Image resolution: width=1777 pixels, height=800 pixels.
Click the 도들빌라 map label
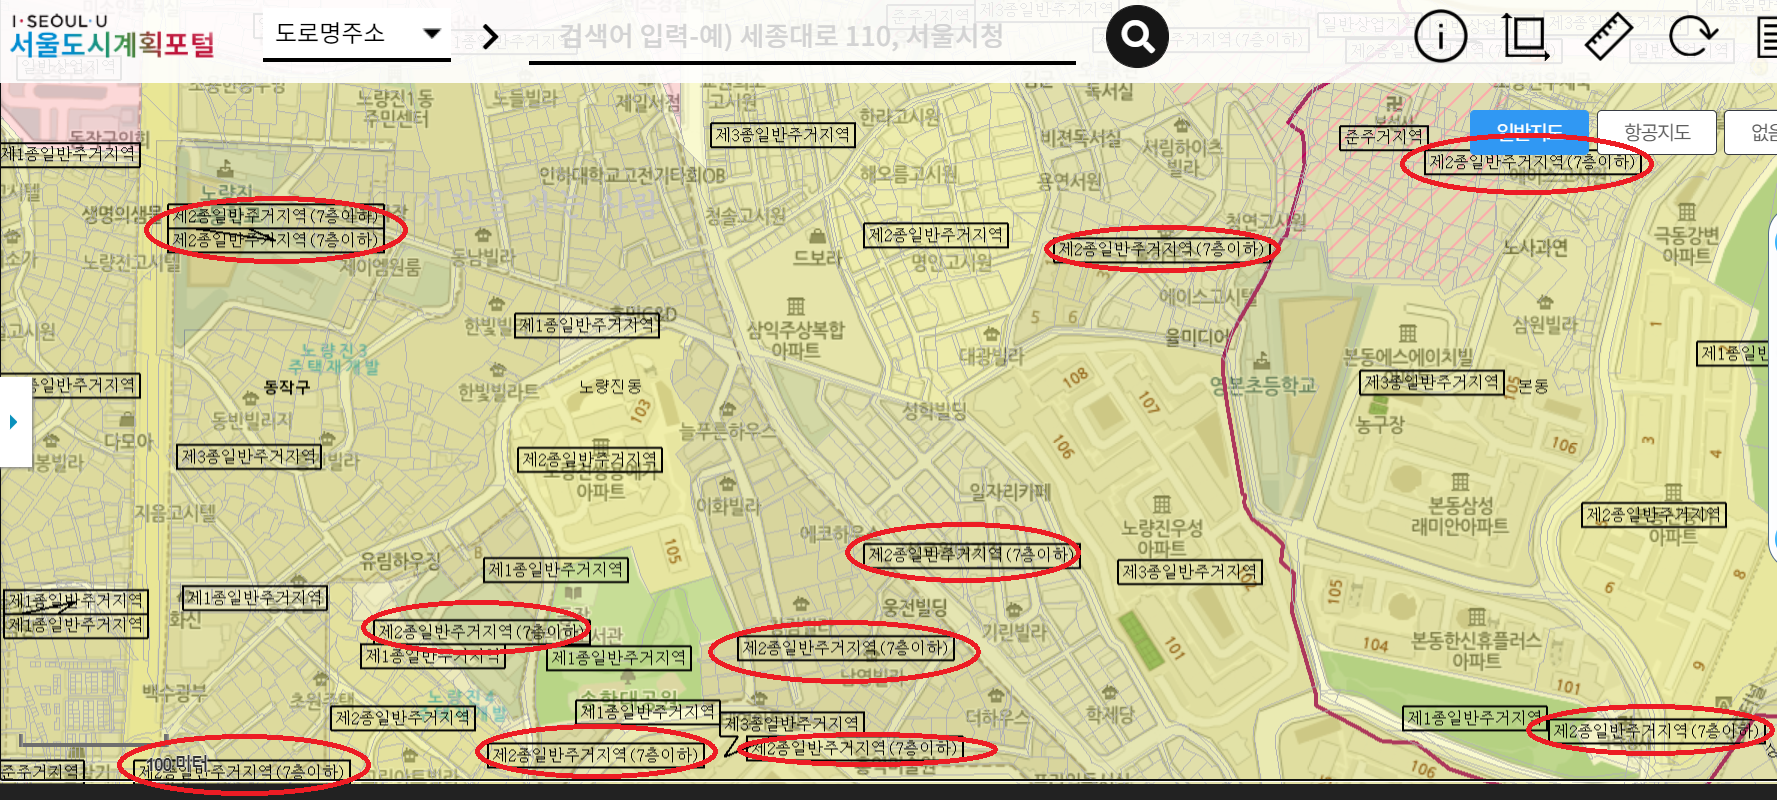[x=525, y=98]
